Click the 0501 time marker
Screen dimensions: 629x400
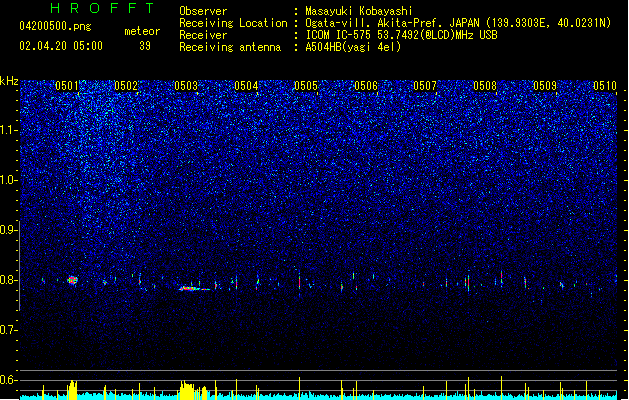tap(67, 86)
